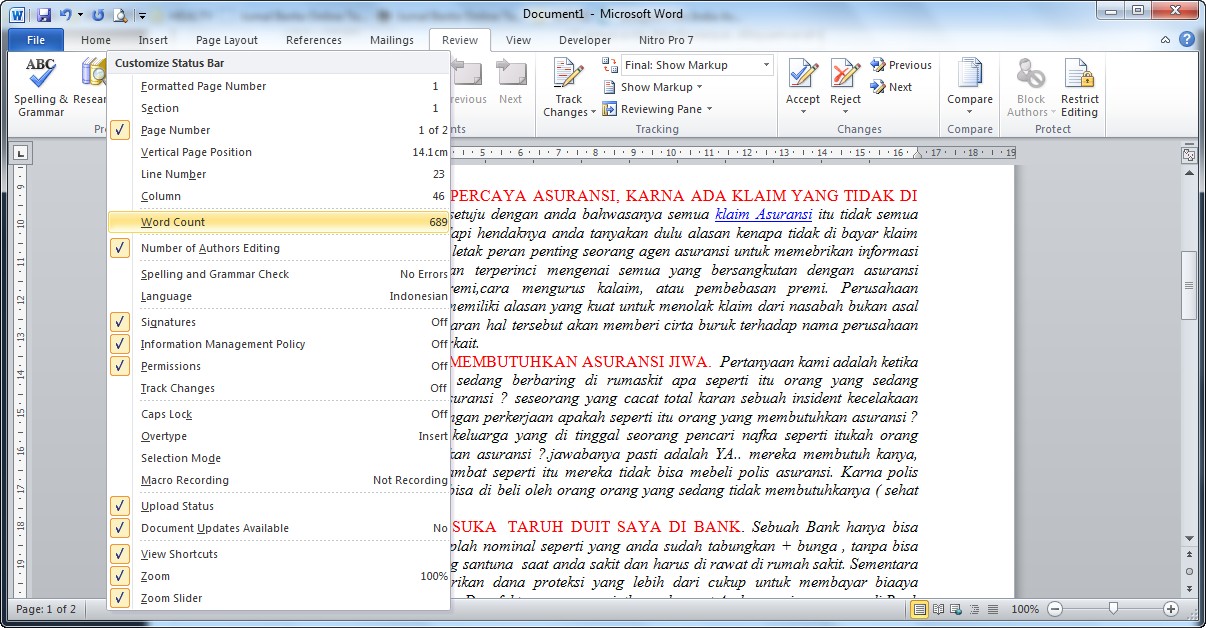The width and height of the screenshot is (1206, 628).
Task: Click the Restrict Editing icon
Action: (1079, 76)
